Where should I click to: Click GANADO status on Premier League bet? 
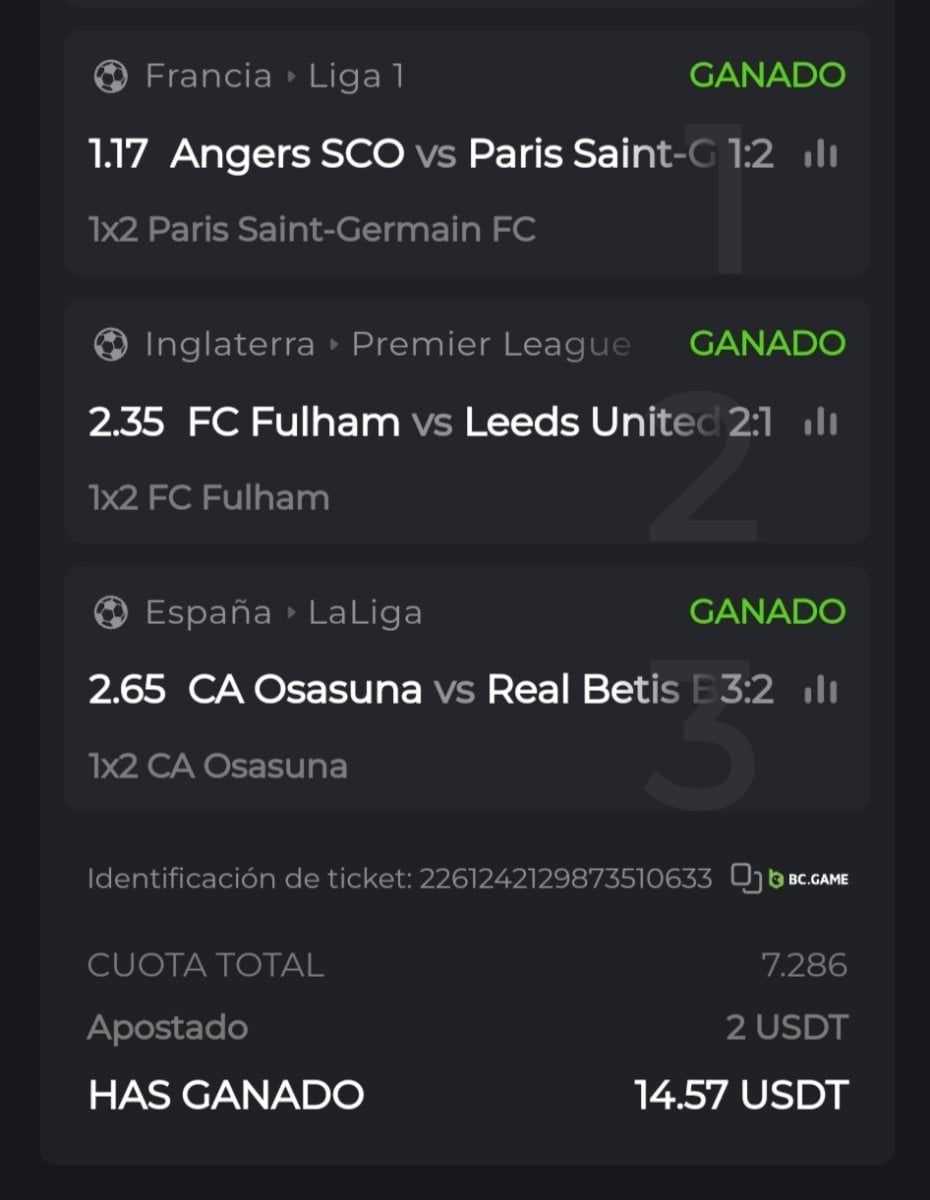point(767,343)
